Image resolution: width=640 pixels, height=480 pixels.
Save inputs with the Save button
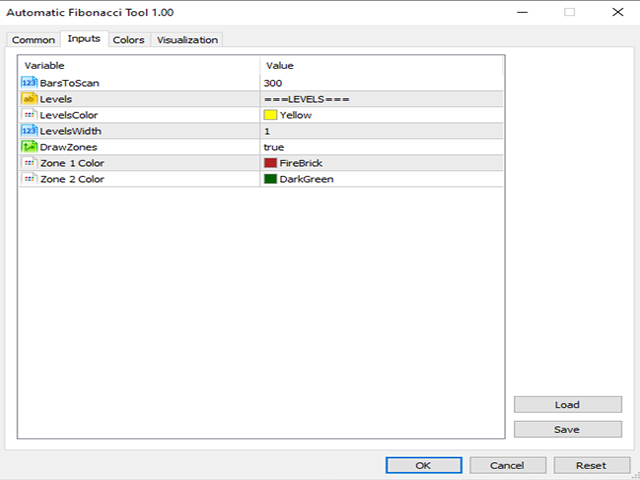coord(568,429)
